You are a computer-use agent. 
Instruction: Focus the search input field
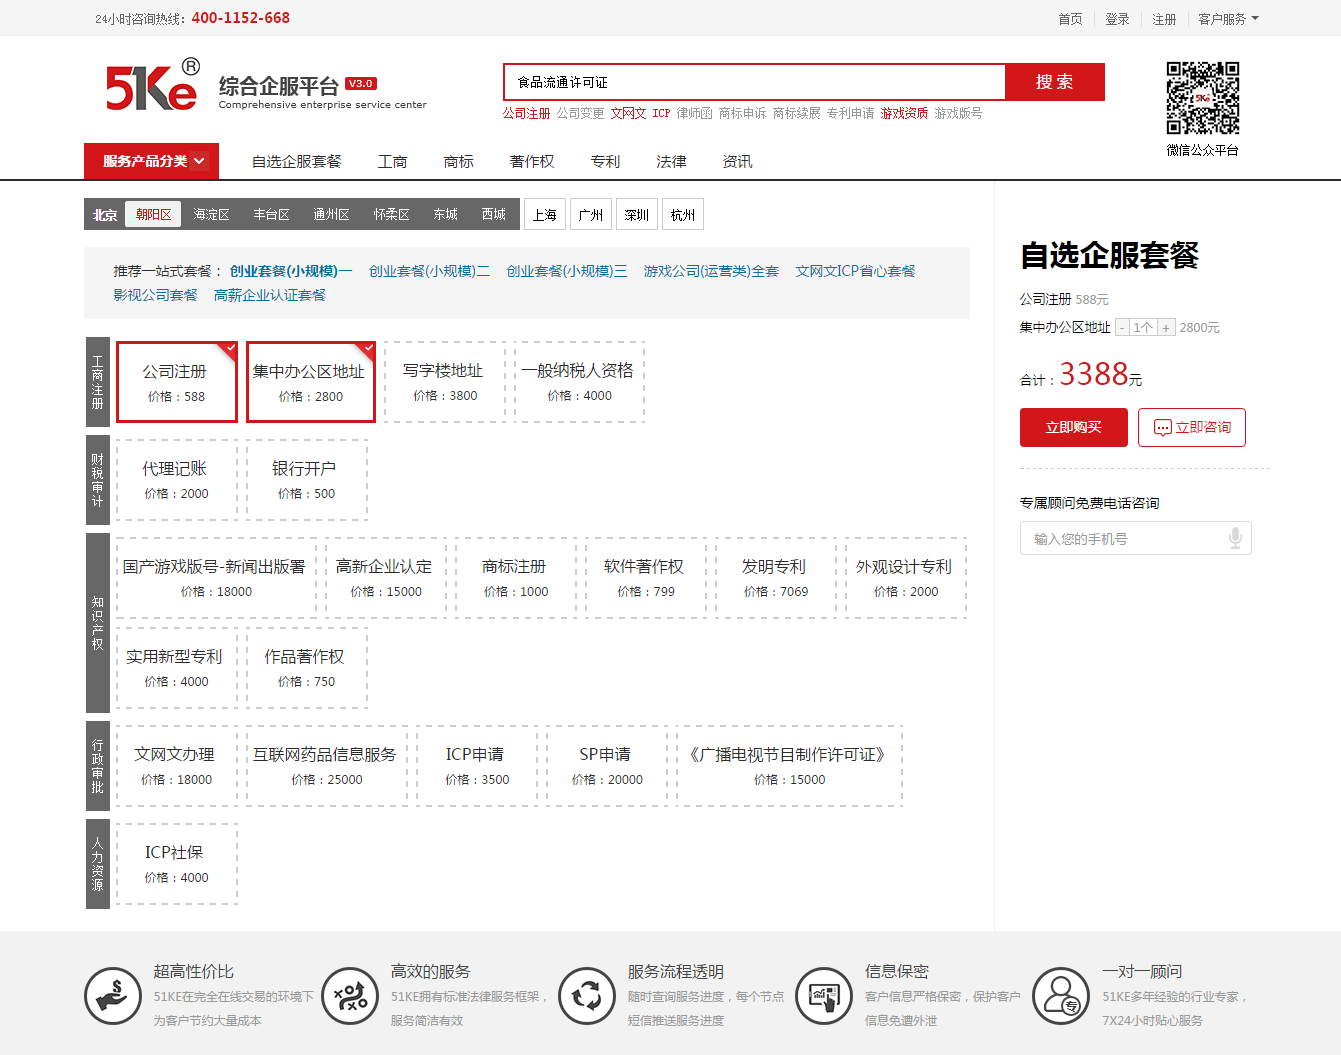coord(755,82)
